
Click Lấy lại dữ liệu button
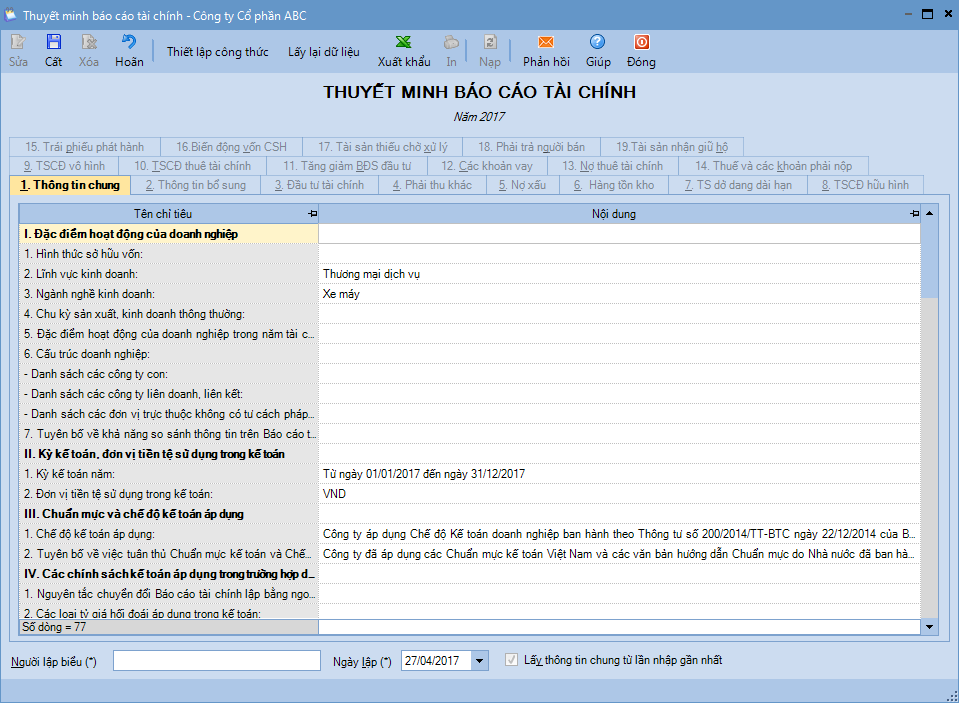click(x=323, y=52)
